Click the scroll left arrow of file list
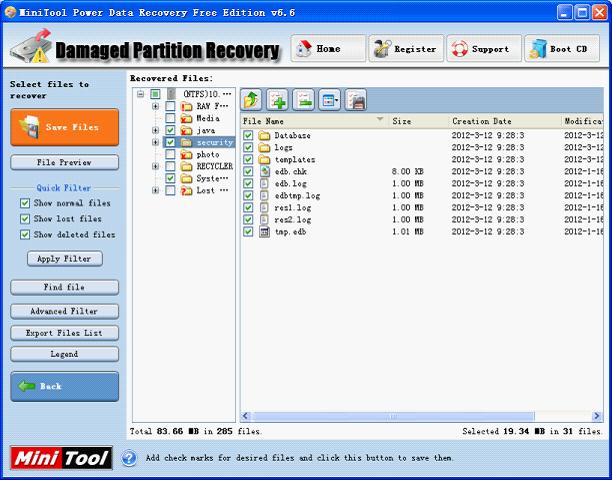 click(246, 416)
